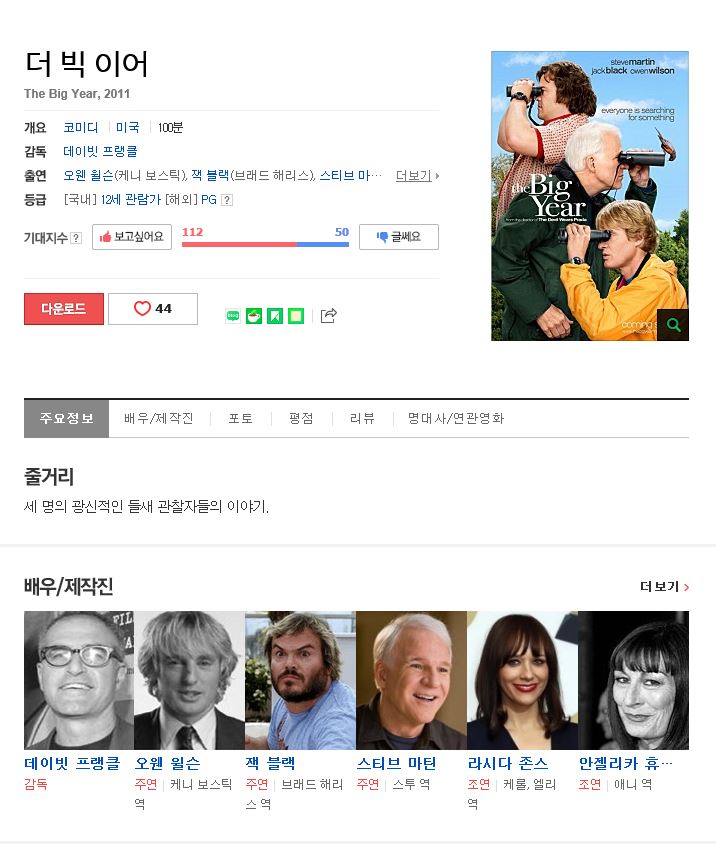Image resolution: width=716 pixels, height=854 pixels.
Task: Open the 명대사/연관영화 tab
Action: tap(456, 418)
